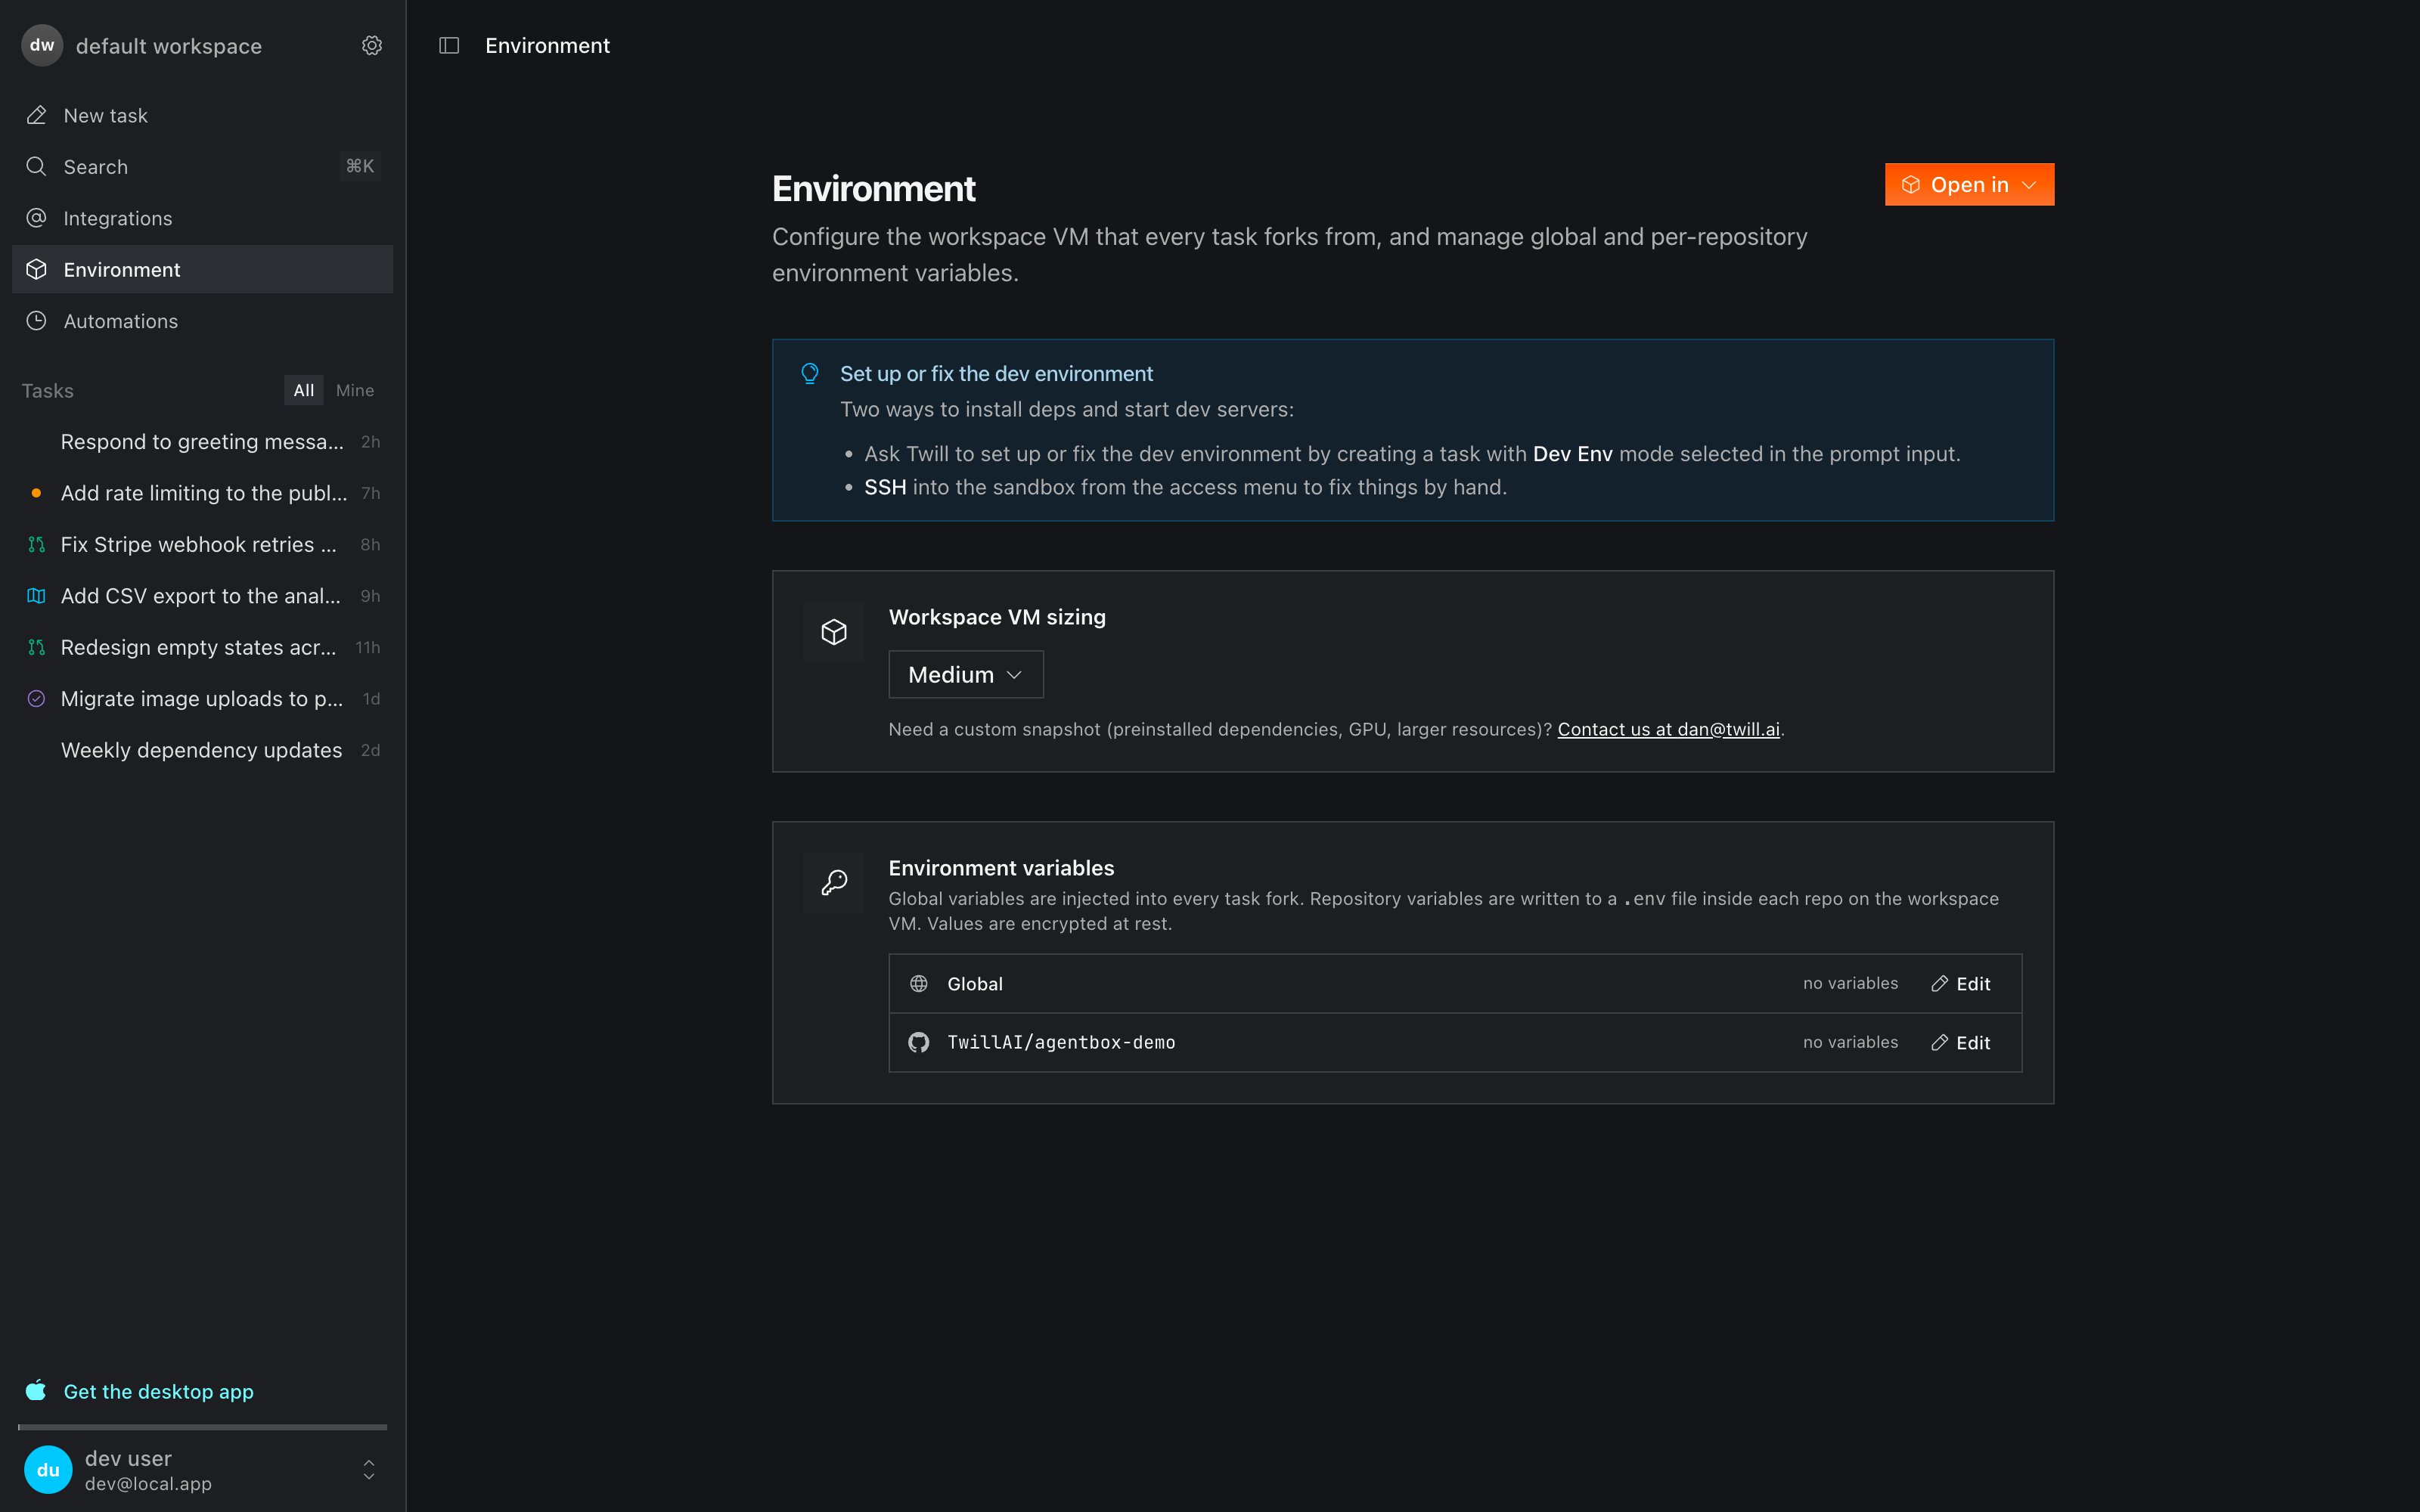Open Automations page

pos(202,321)
